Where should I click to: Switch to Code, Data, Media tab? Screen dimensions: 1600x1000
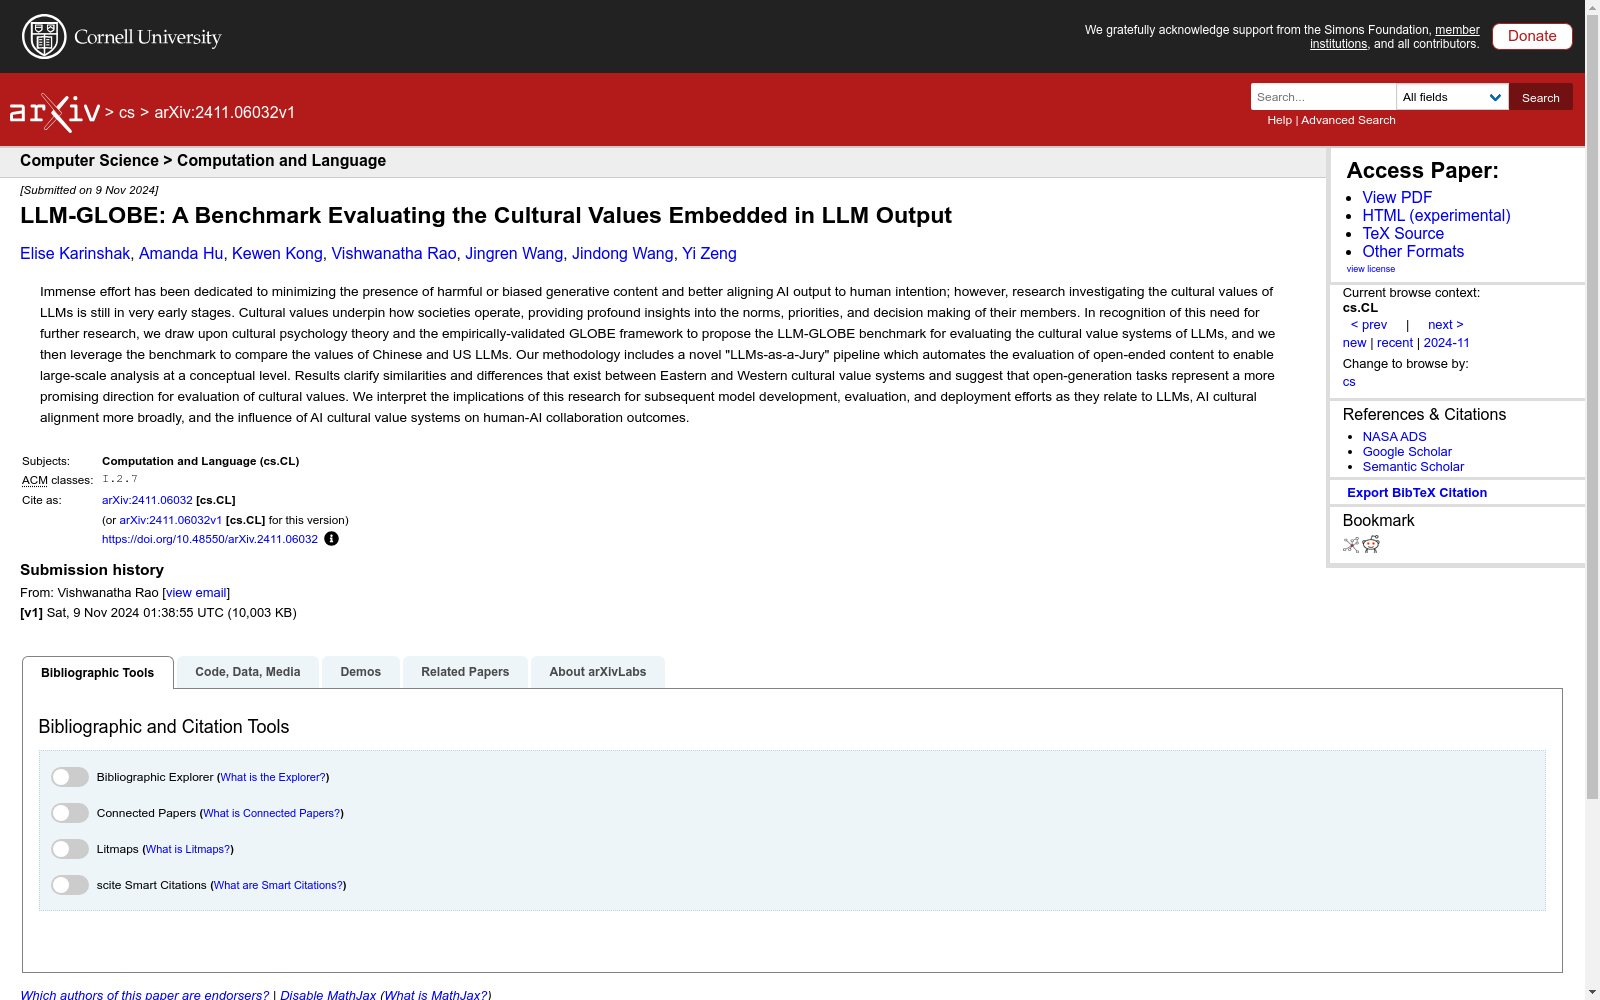[248, 672]
